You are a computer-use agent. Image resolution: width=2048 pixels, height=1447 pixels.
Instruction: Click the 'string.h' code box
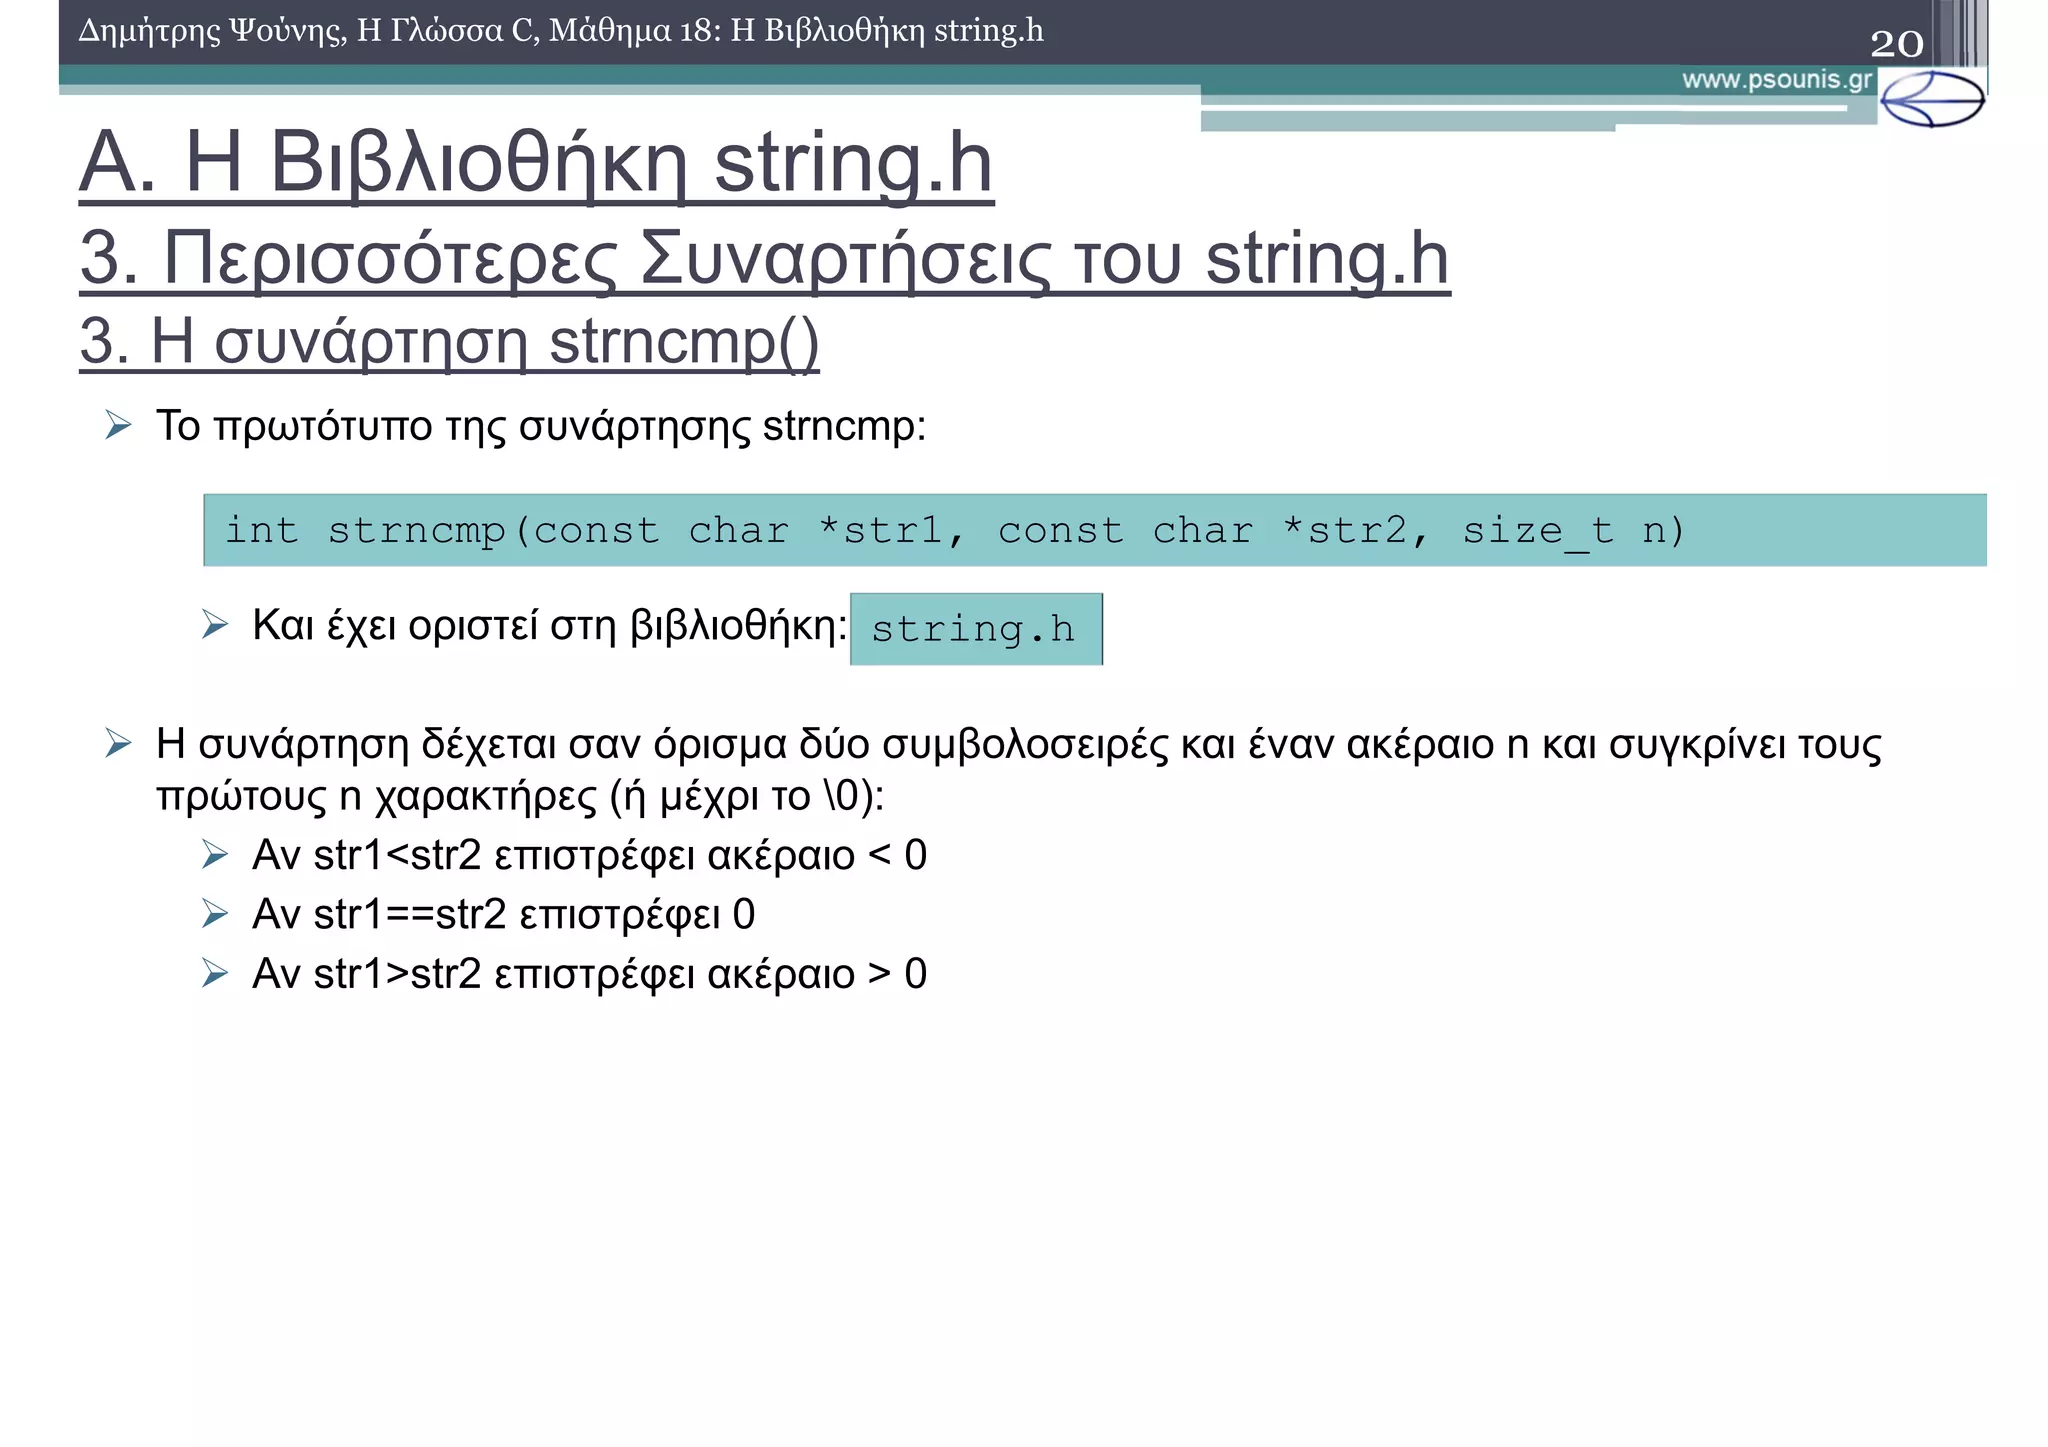(976, 629)
